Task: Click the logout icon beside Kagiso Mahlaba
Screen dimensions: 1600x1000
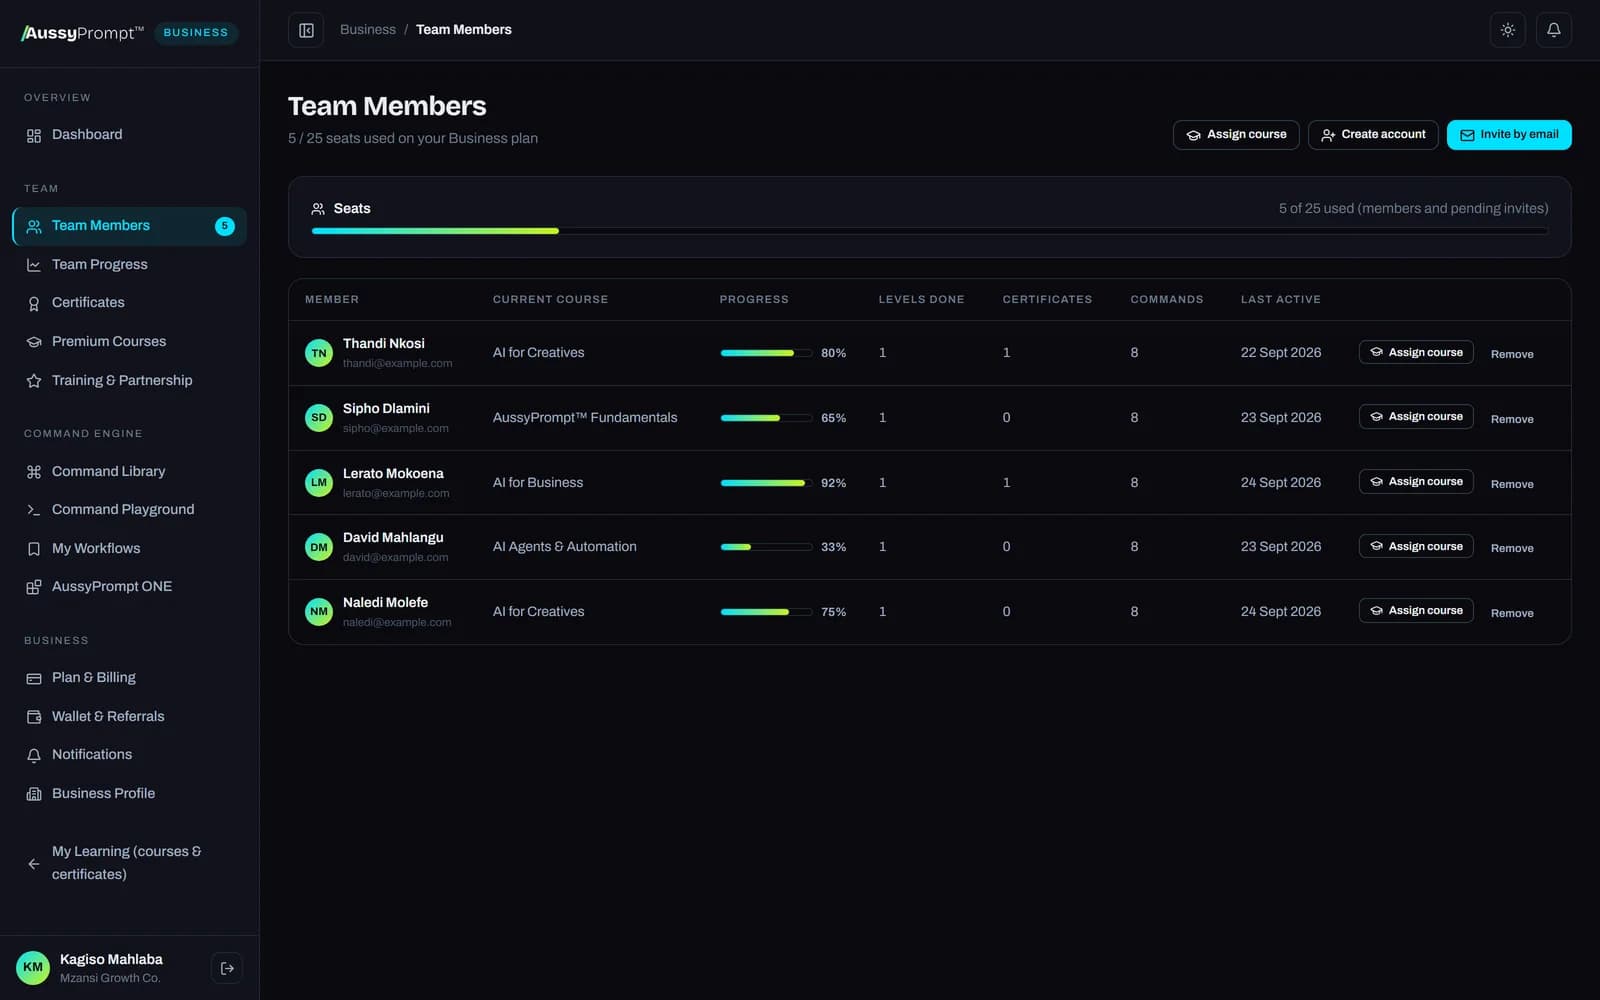Action: (227, 968)
